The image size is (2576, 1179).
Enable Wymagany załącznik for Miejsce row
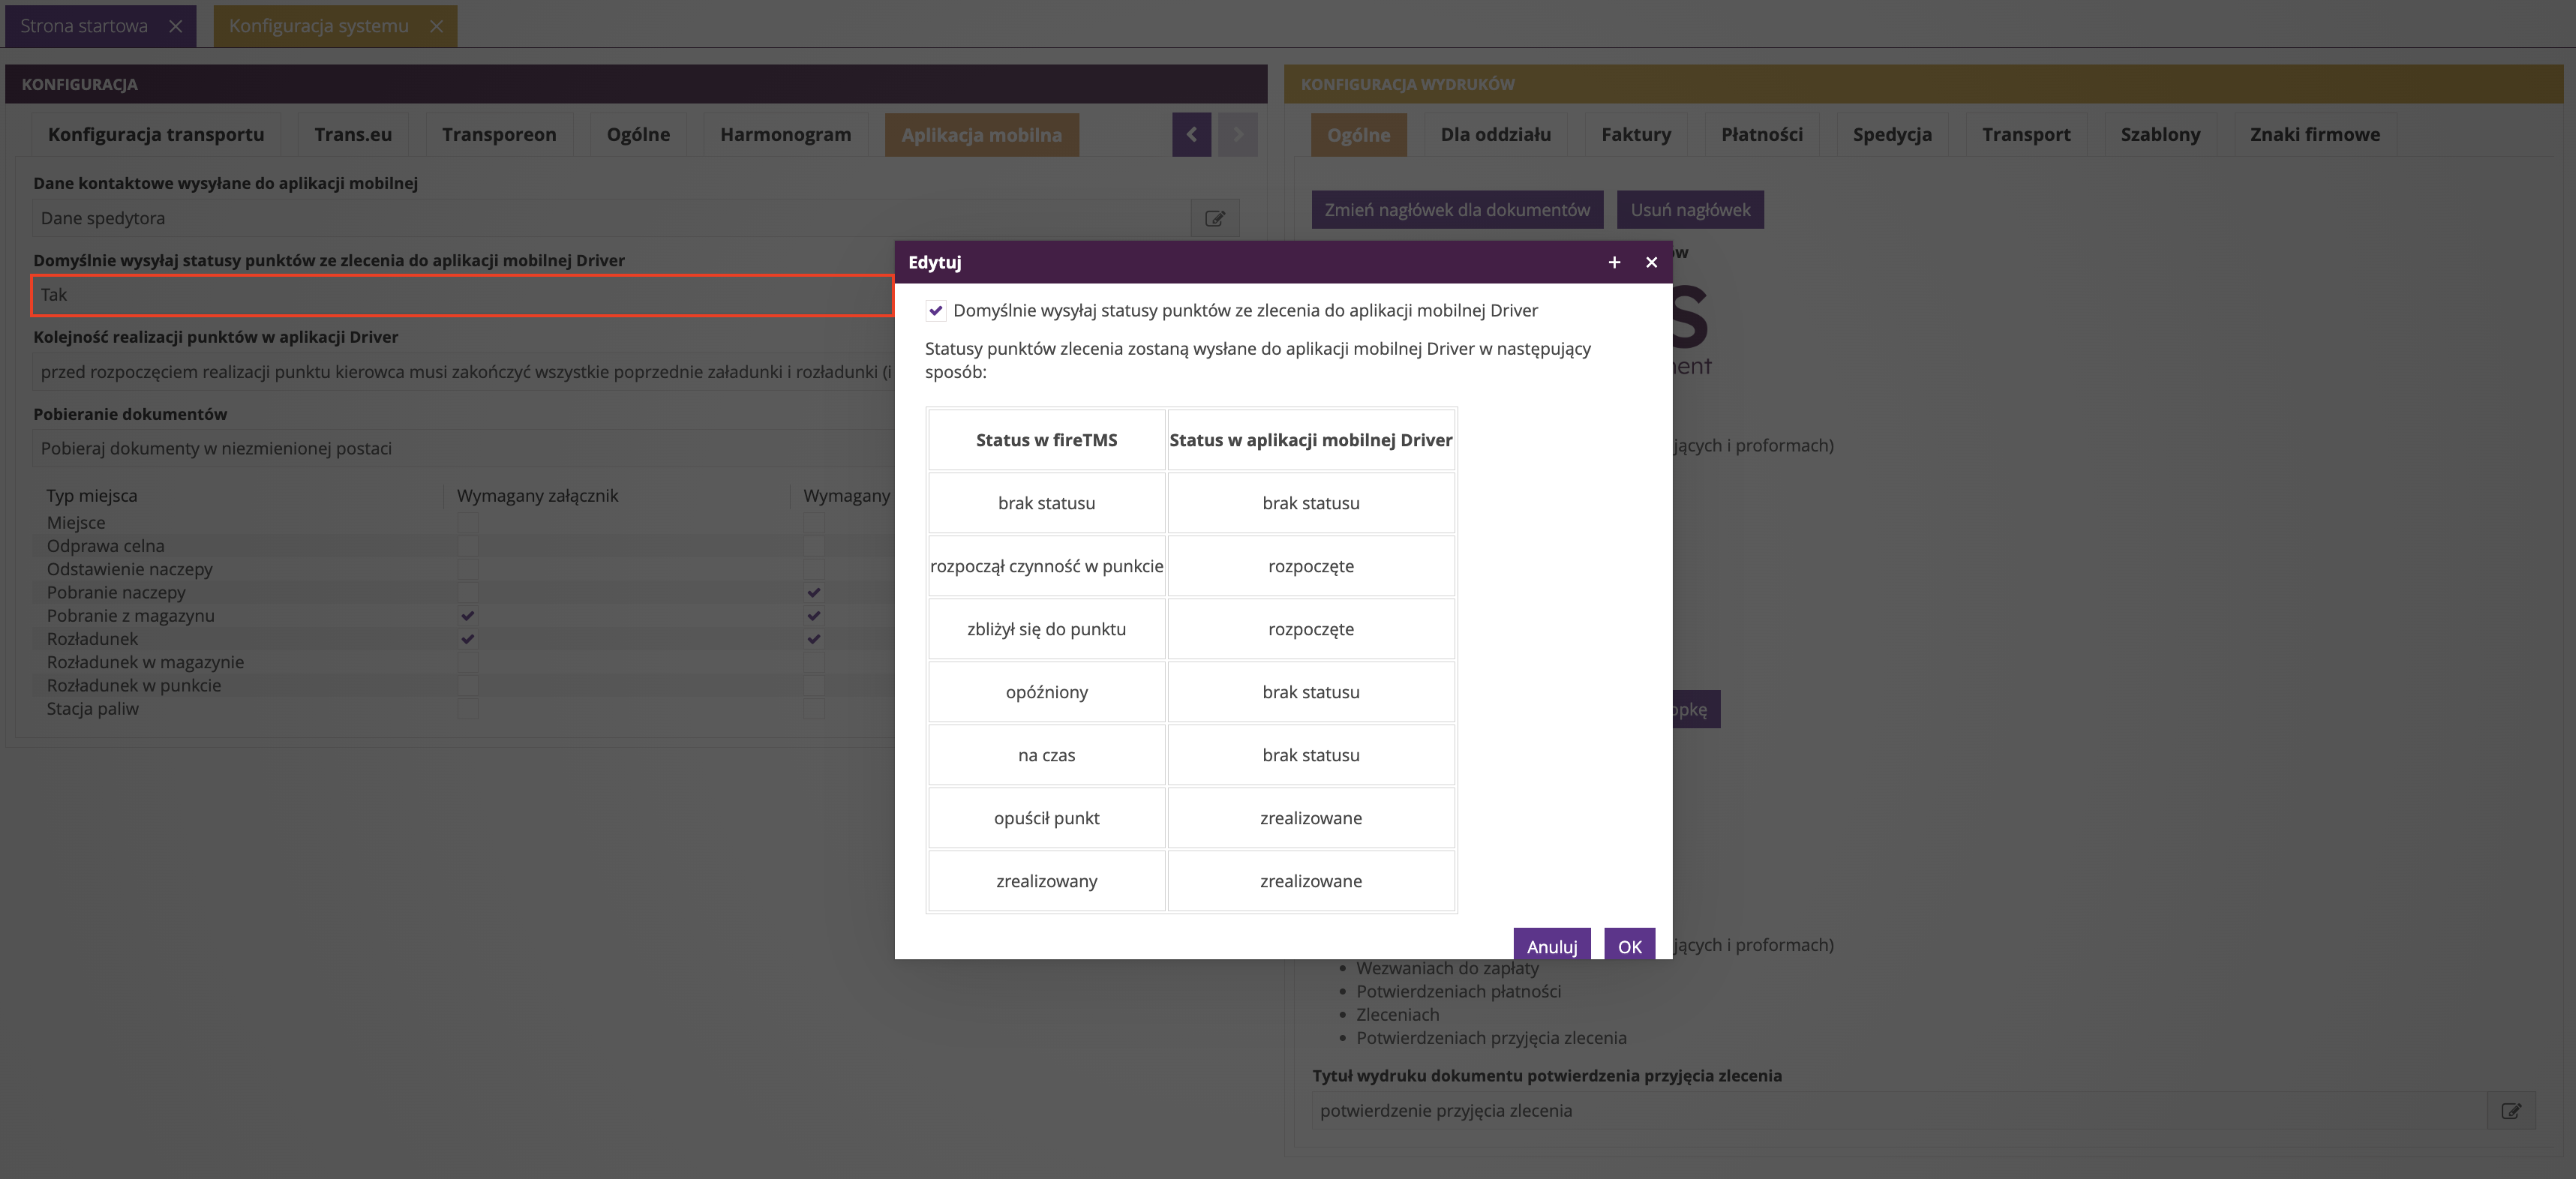pyautogui.click(x=467, y=523)
